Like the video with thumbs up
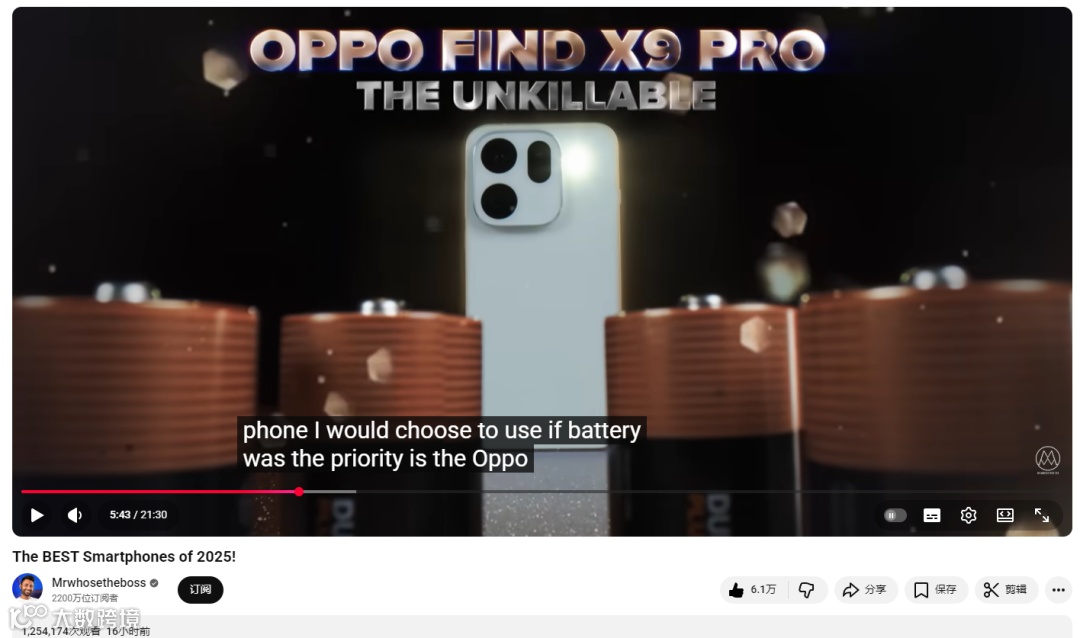This screenshot has height=638, width=1080. pos(754,590)
